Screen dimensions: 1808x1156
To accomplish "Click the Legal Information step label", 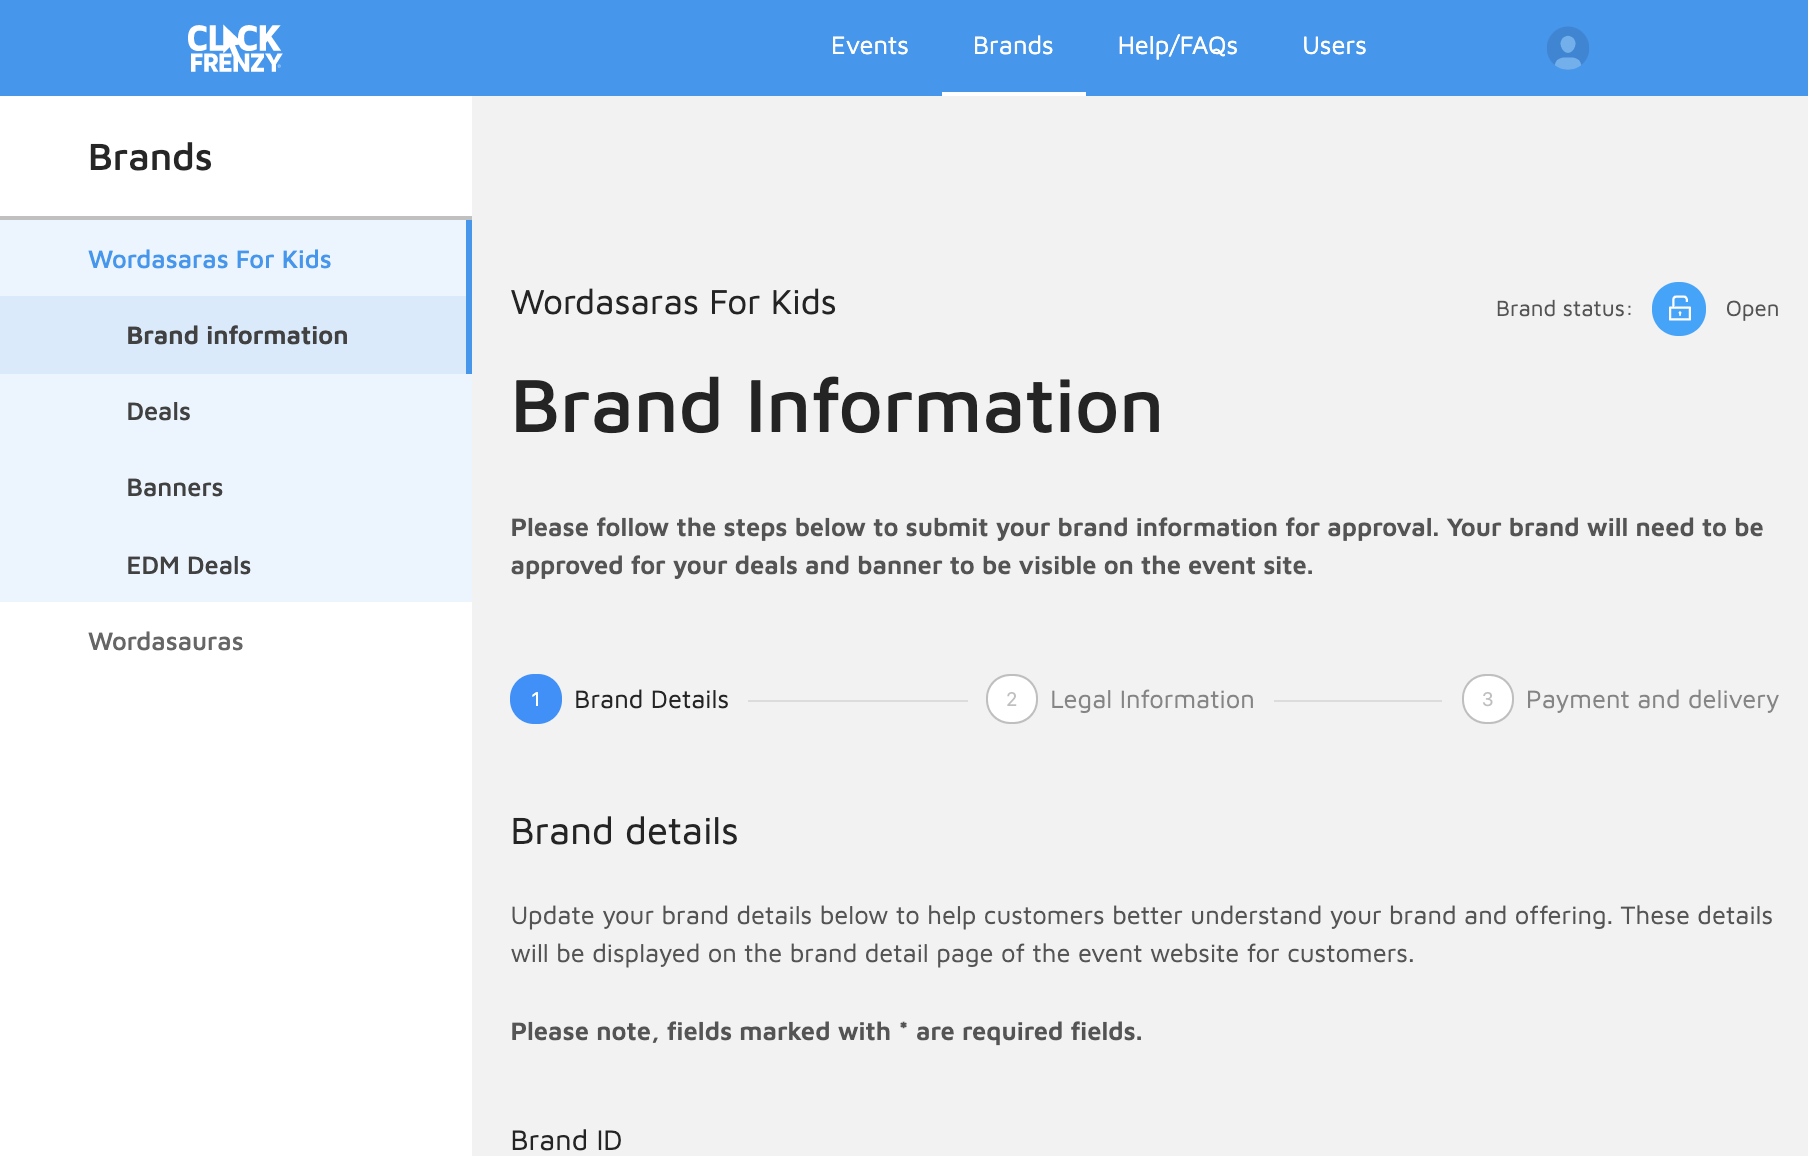I will [1152, 700].
